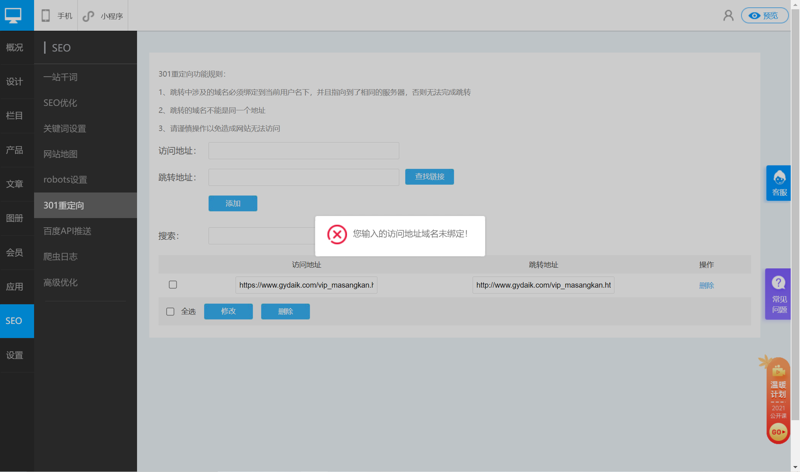Go to the 产品 section tab
Viewport: 800px width, 472px height.
(15, 150)
